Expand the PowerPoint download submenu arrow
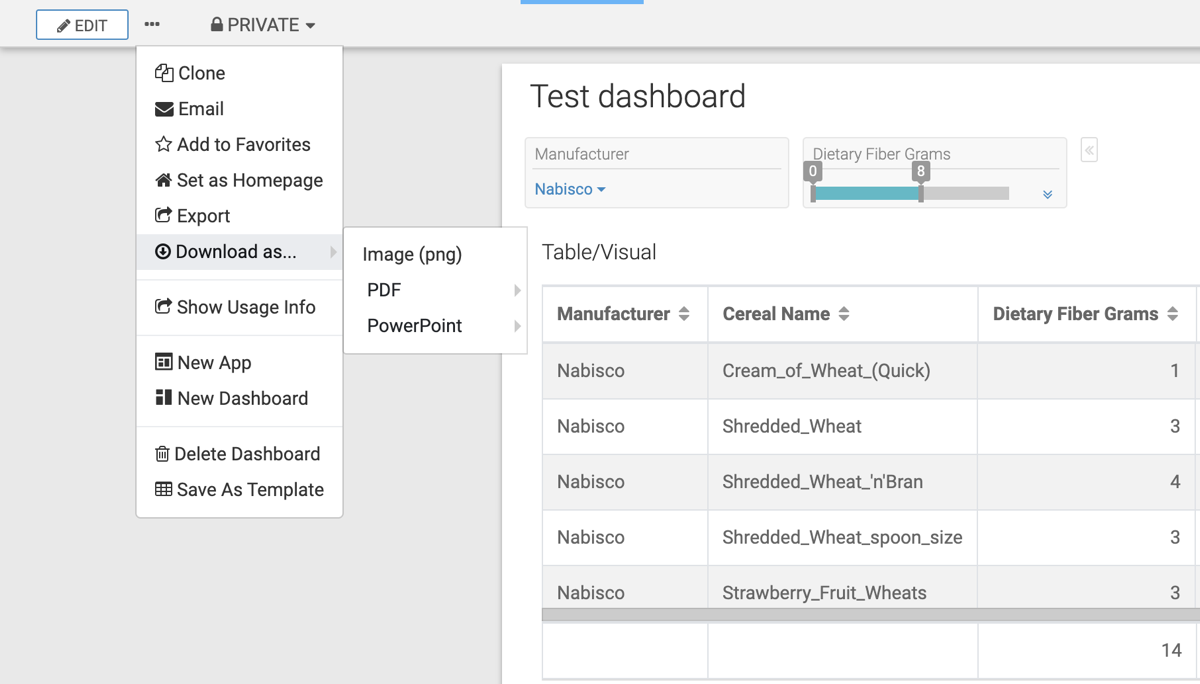The image size is (1200, 684). pyautogui.click(x=517, y=326)
